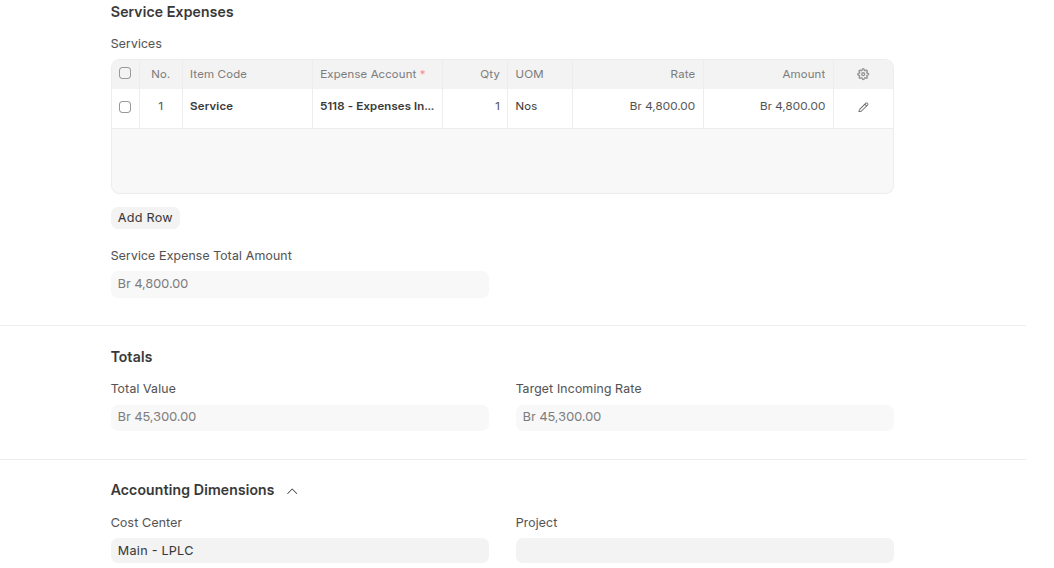Click the UOM cell showing Nos
1054x568 pixels.
[x=539, y=106]
